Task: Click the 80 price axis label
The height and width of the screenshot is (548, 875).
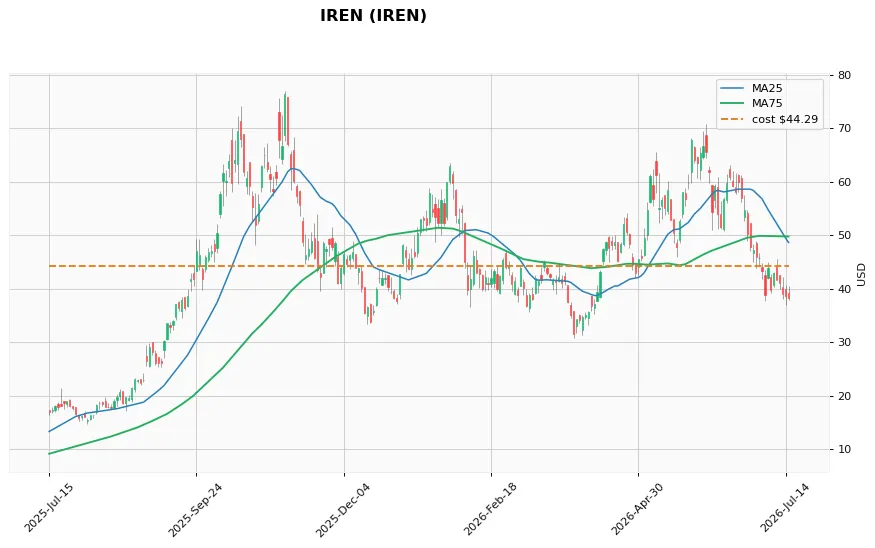Action: point(844,75)
